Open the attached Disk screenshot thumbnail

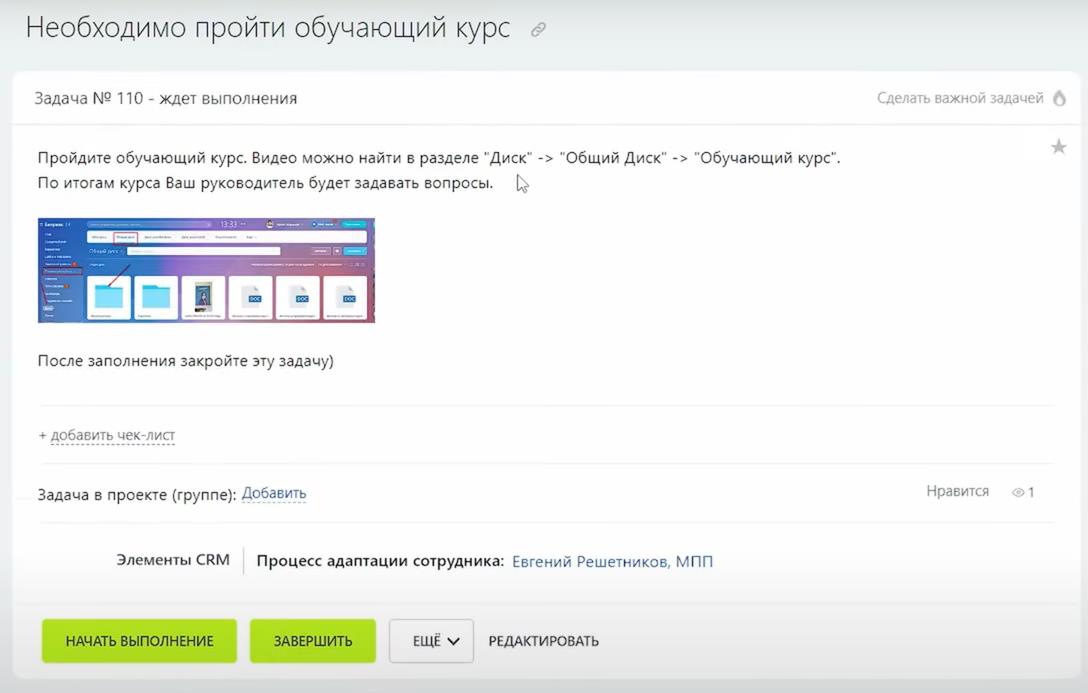(x=206, y=270)
